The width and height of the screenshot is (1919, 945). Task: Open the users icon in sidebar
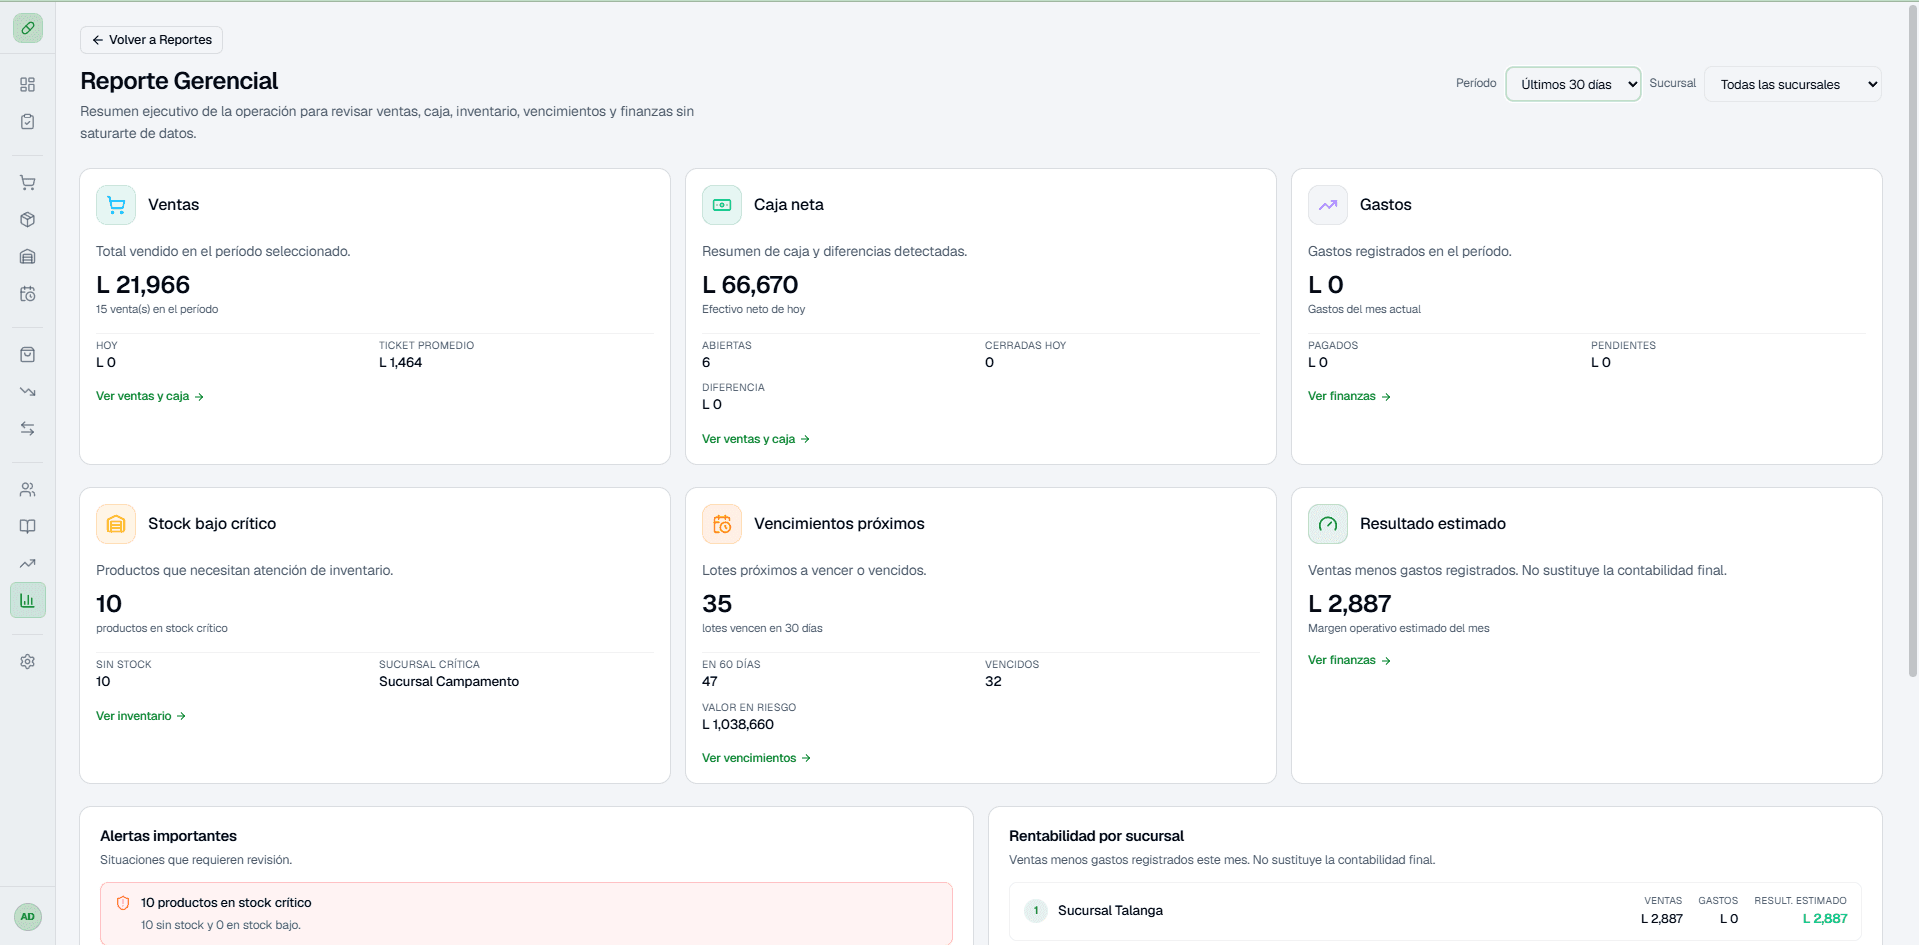coord(28,490)
